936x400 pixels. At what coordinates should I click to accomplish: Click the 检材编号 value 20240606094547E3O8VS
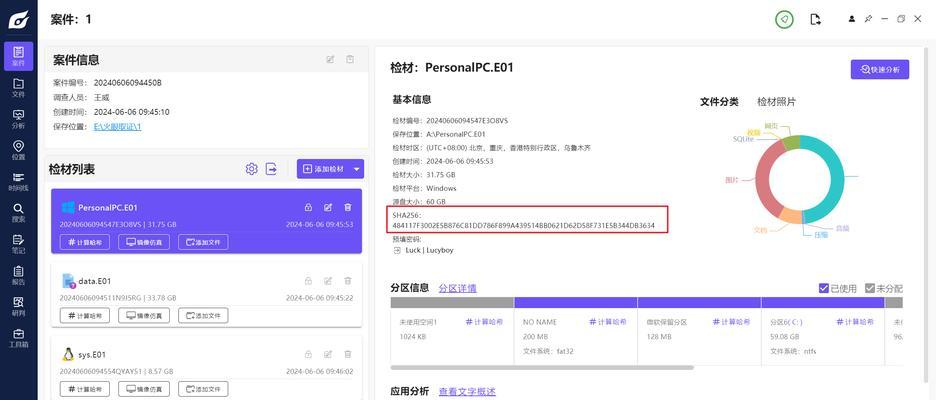(467, 121)
